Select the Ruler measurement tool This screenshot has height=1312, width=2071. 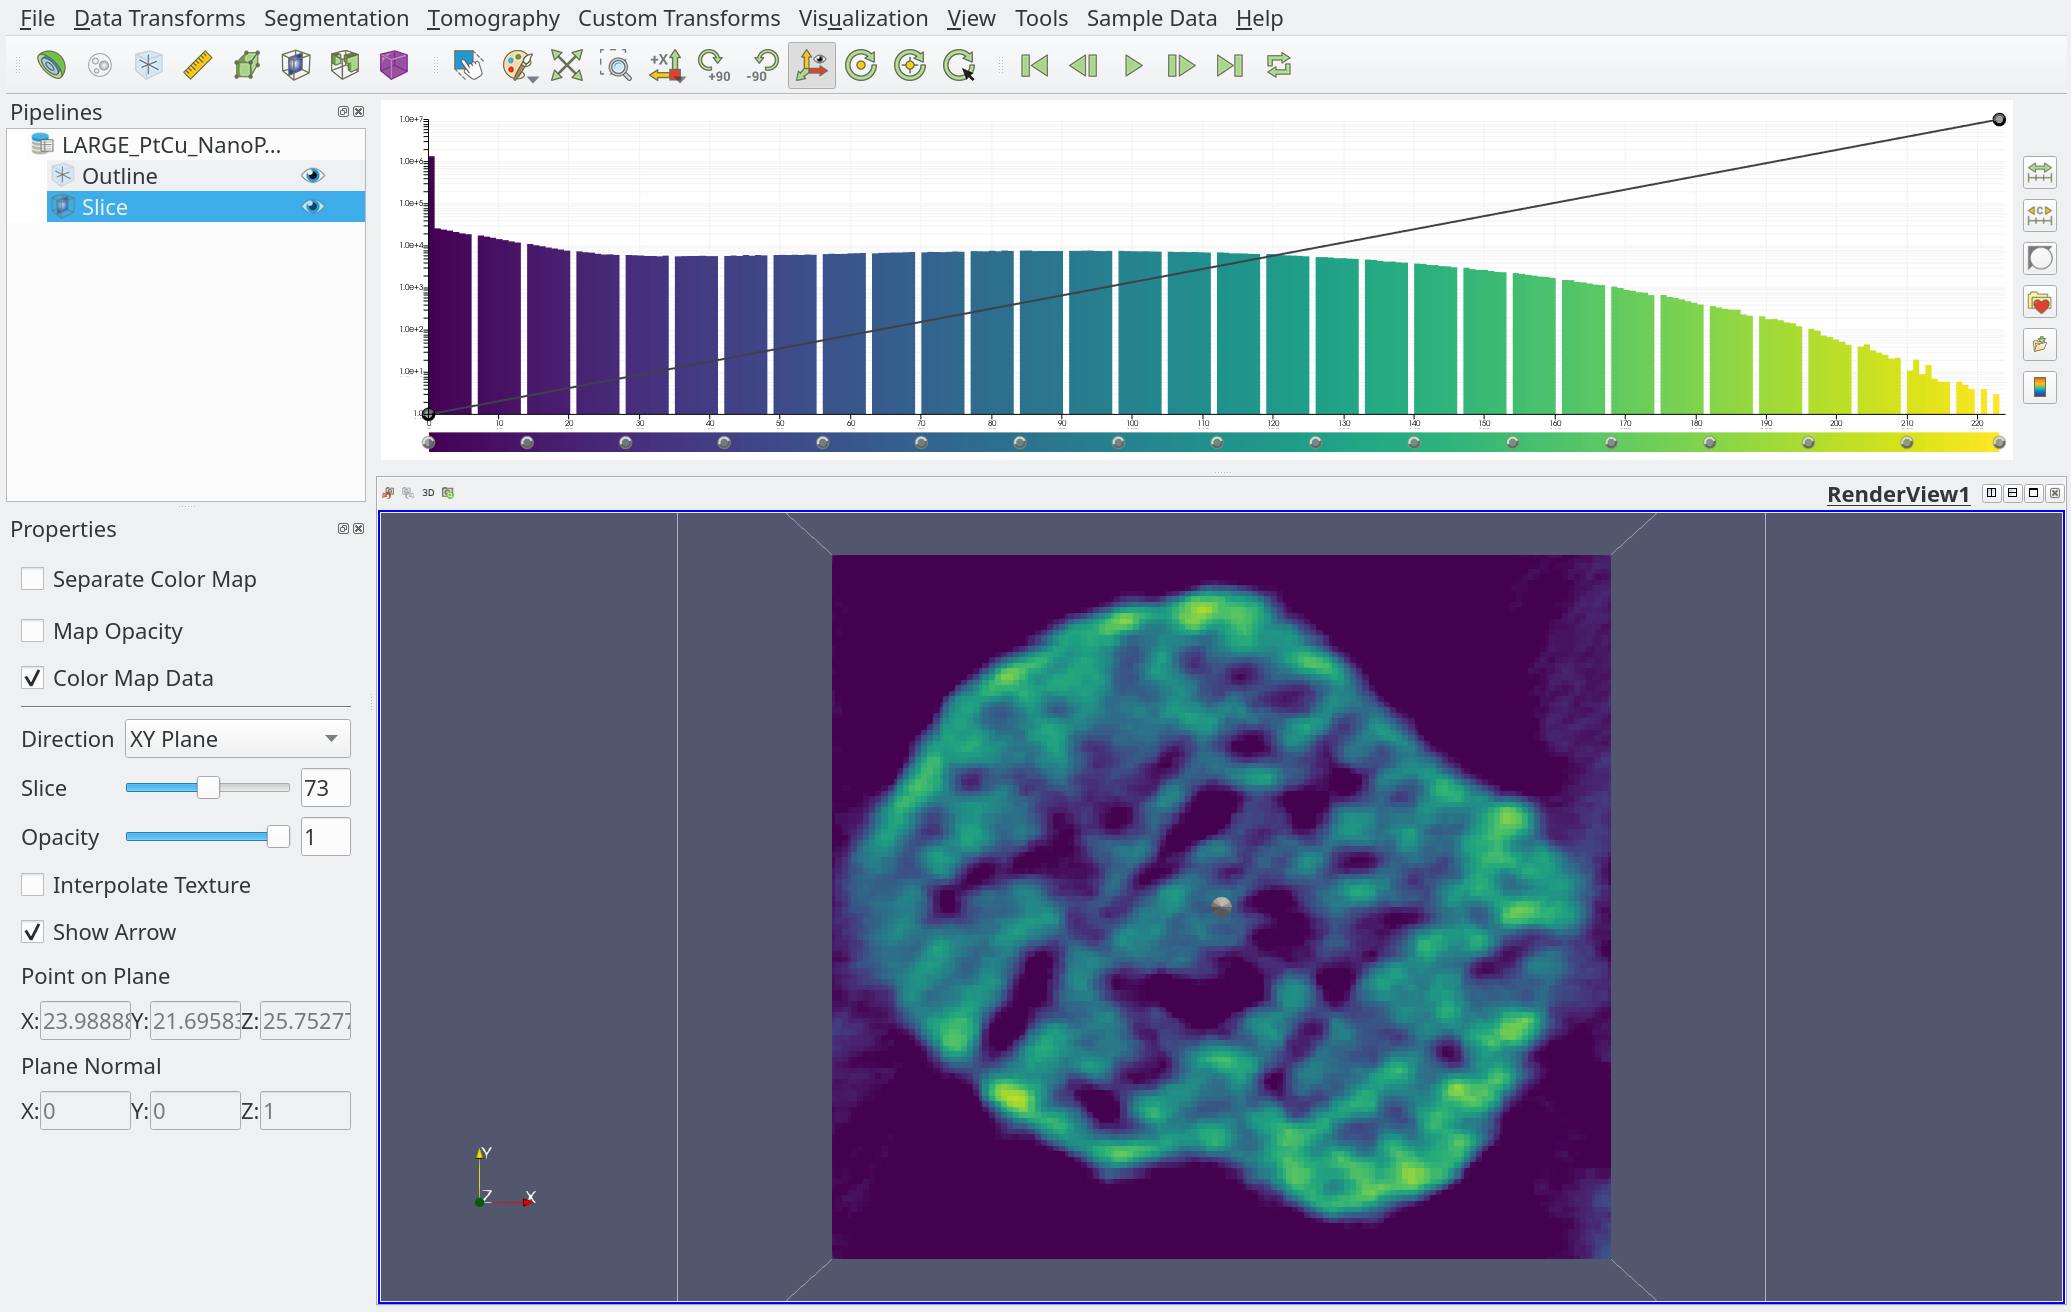click(198, 66)
